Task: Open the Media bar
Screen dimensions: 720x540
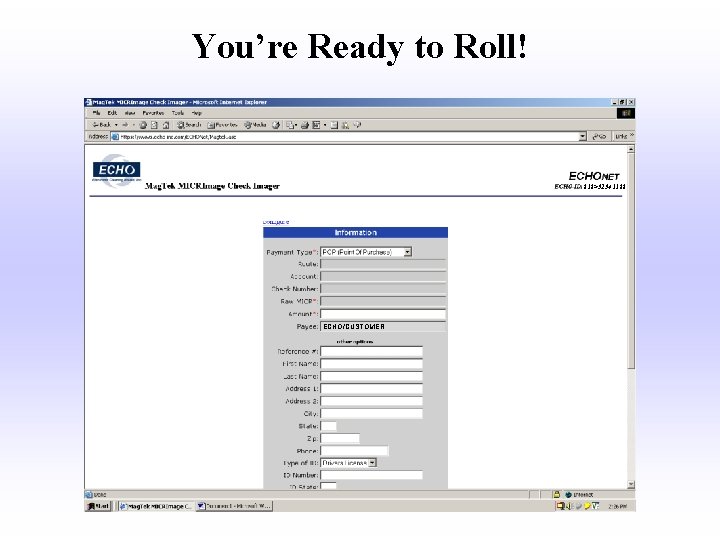Action: [255, 125]
